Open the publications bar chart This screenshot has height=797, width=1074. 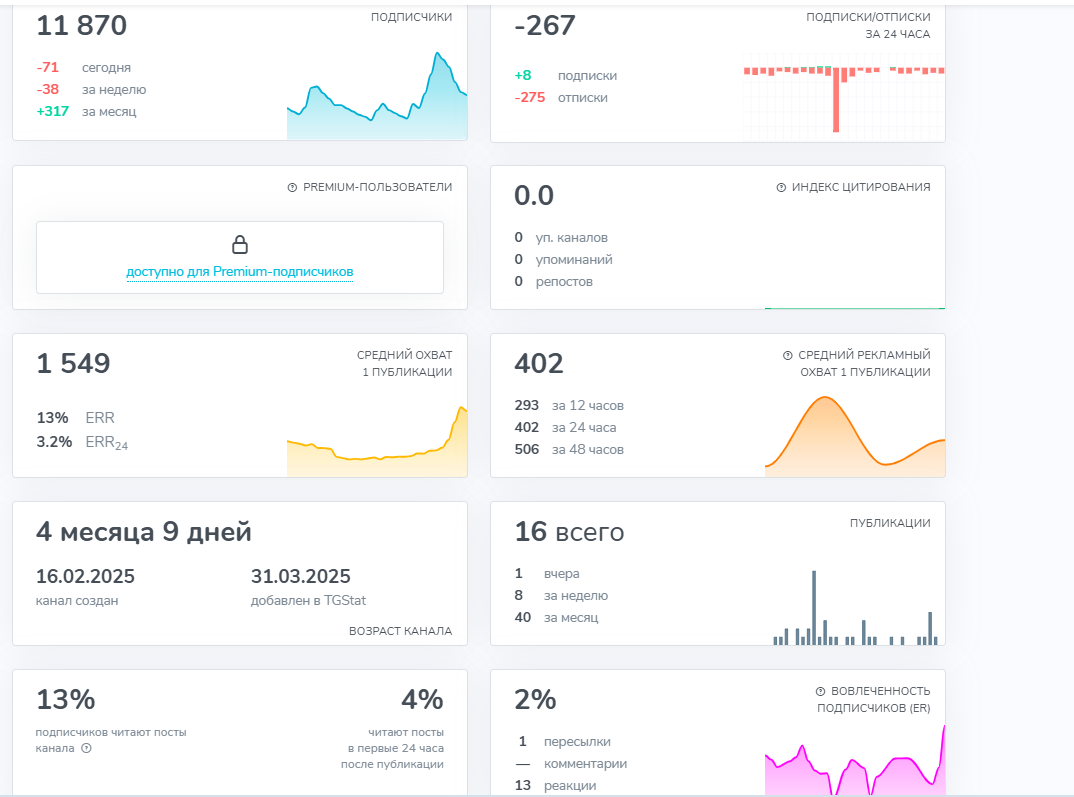[855, 607]
